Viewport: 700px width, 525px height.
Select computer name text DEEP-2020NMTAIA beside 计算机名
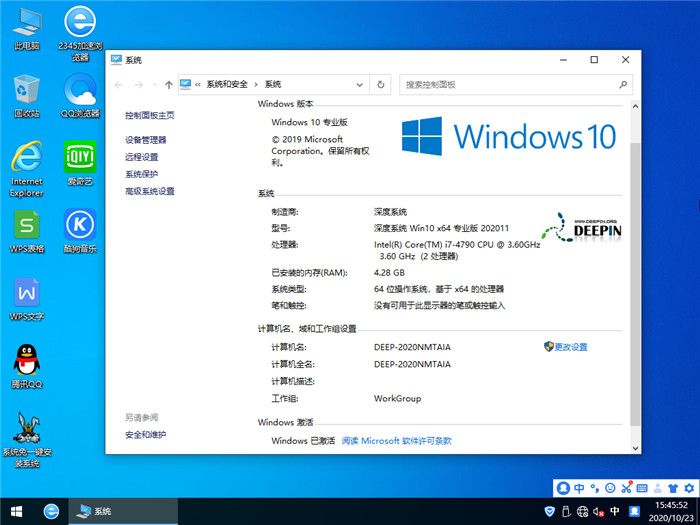tap(412, 347)
